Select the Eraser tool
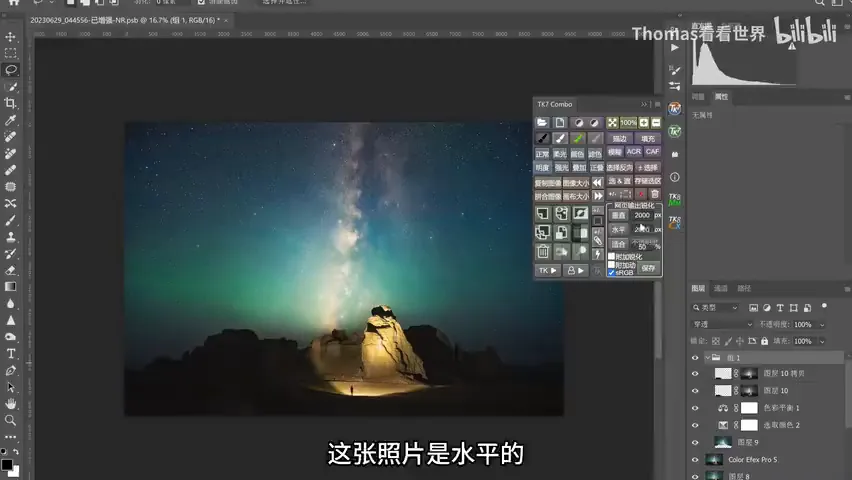Screen dimensions: 852x480 10,270
